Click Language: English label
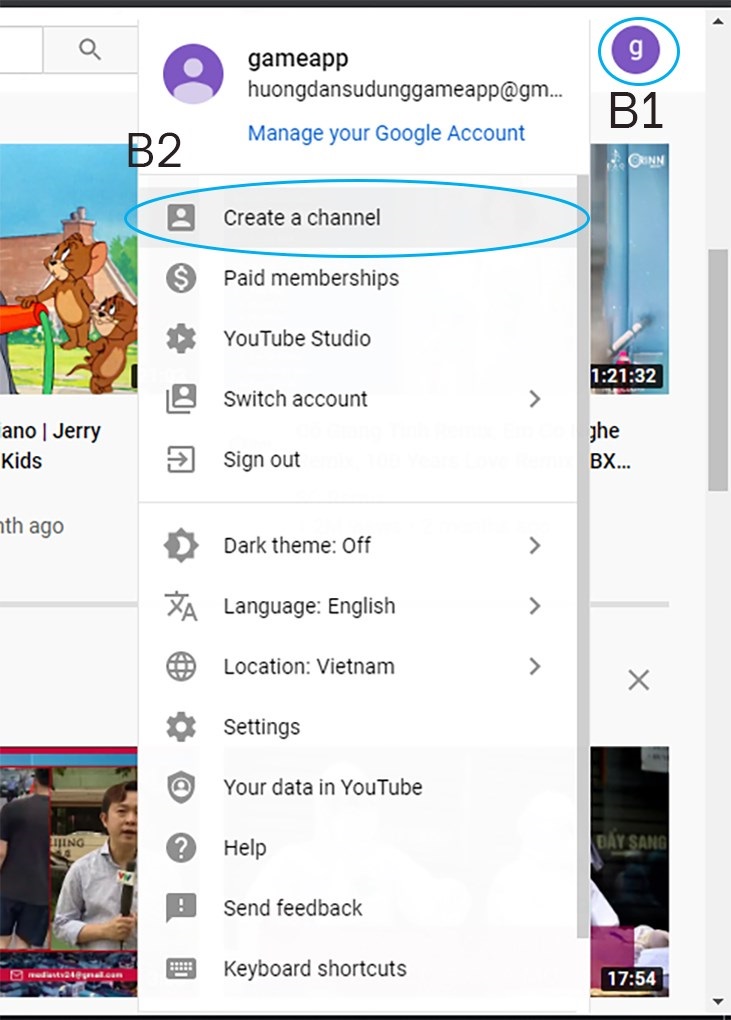Viewport: 731px width, 1020px height. (x=310, y=606)
